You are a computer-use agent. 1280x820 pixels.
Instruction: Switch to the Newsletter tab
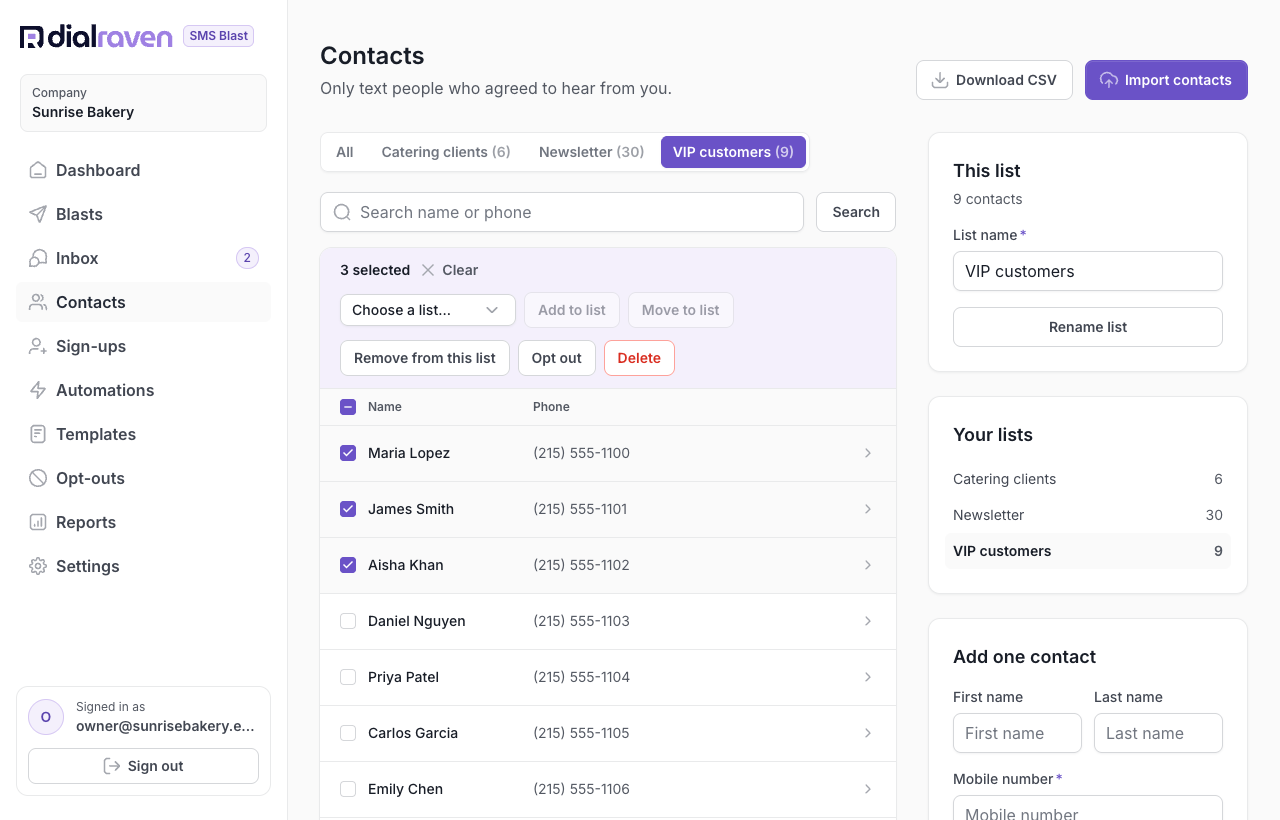click(591, 152)
